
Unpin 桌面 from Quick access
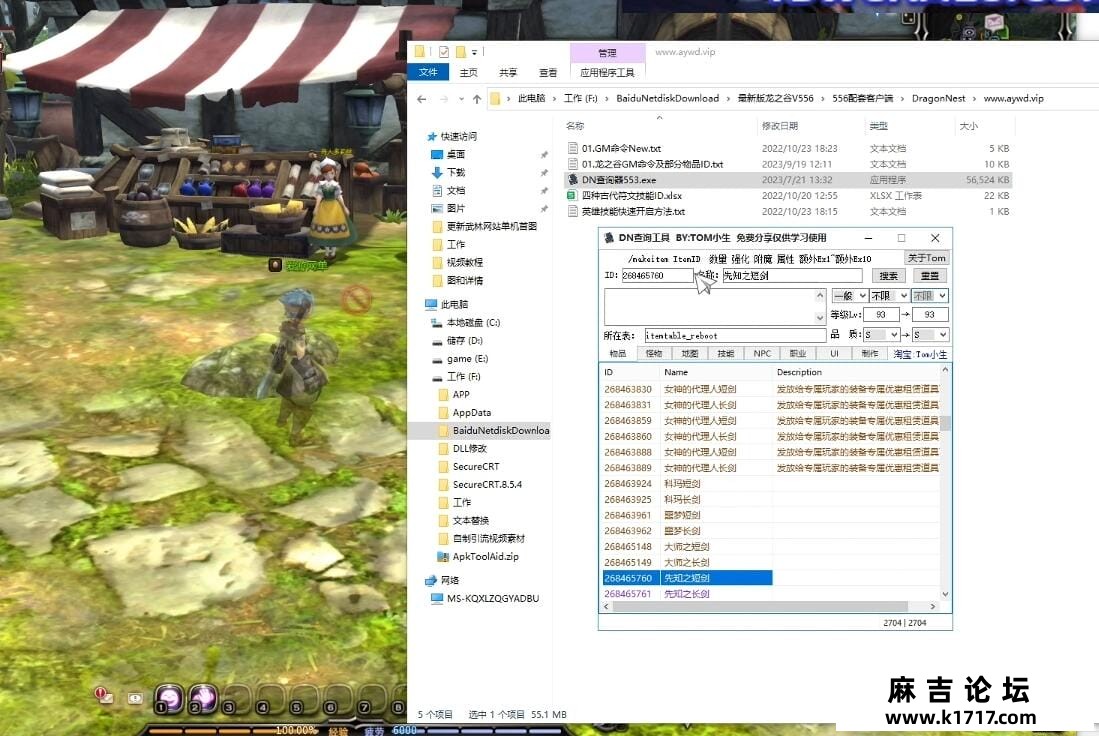(x=544, y=154)
